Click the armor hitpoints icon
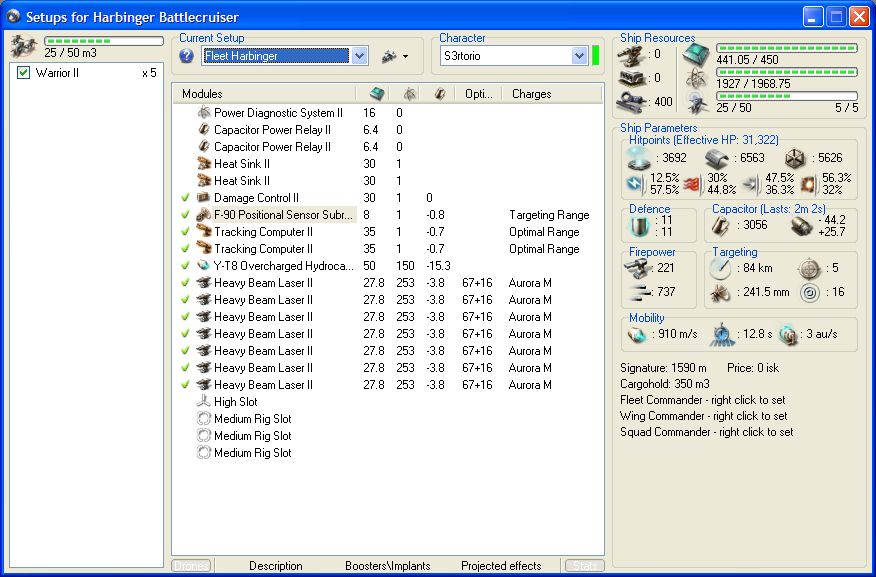This screenshot has width=876, height=577. 715,157
